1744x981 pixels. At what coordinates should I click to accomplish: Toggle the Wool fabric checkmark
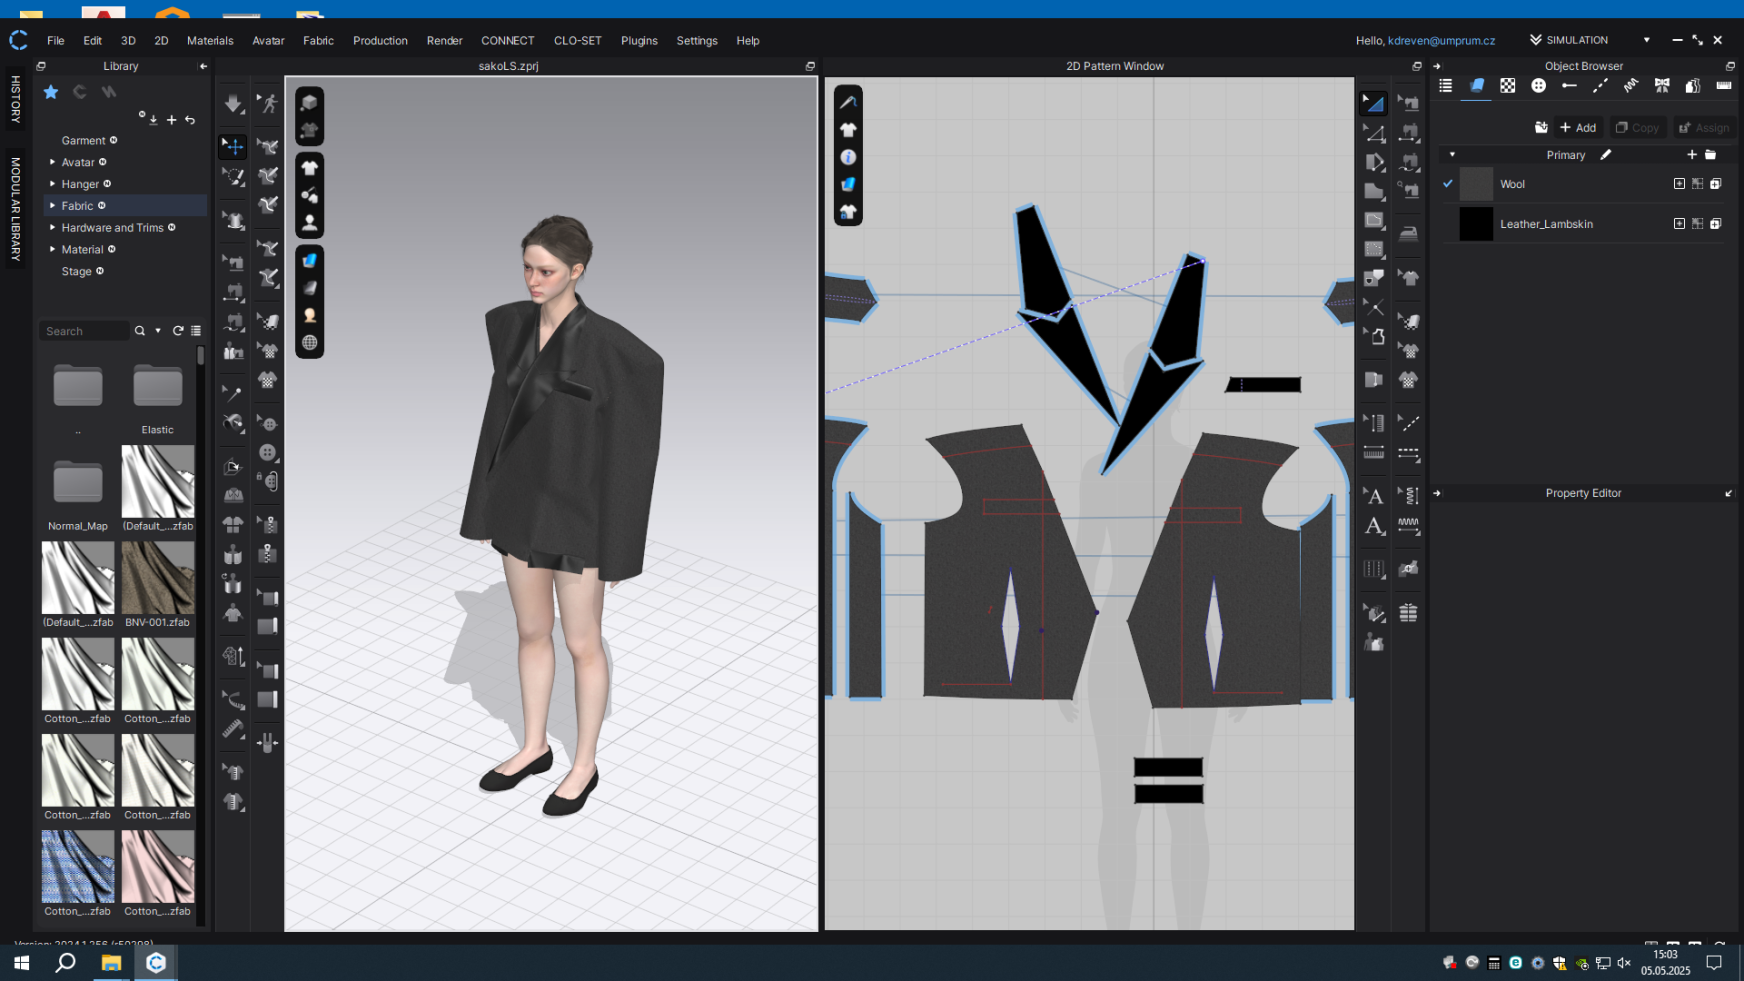pos(1448,184)
